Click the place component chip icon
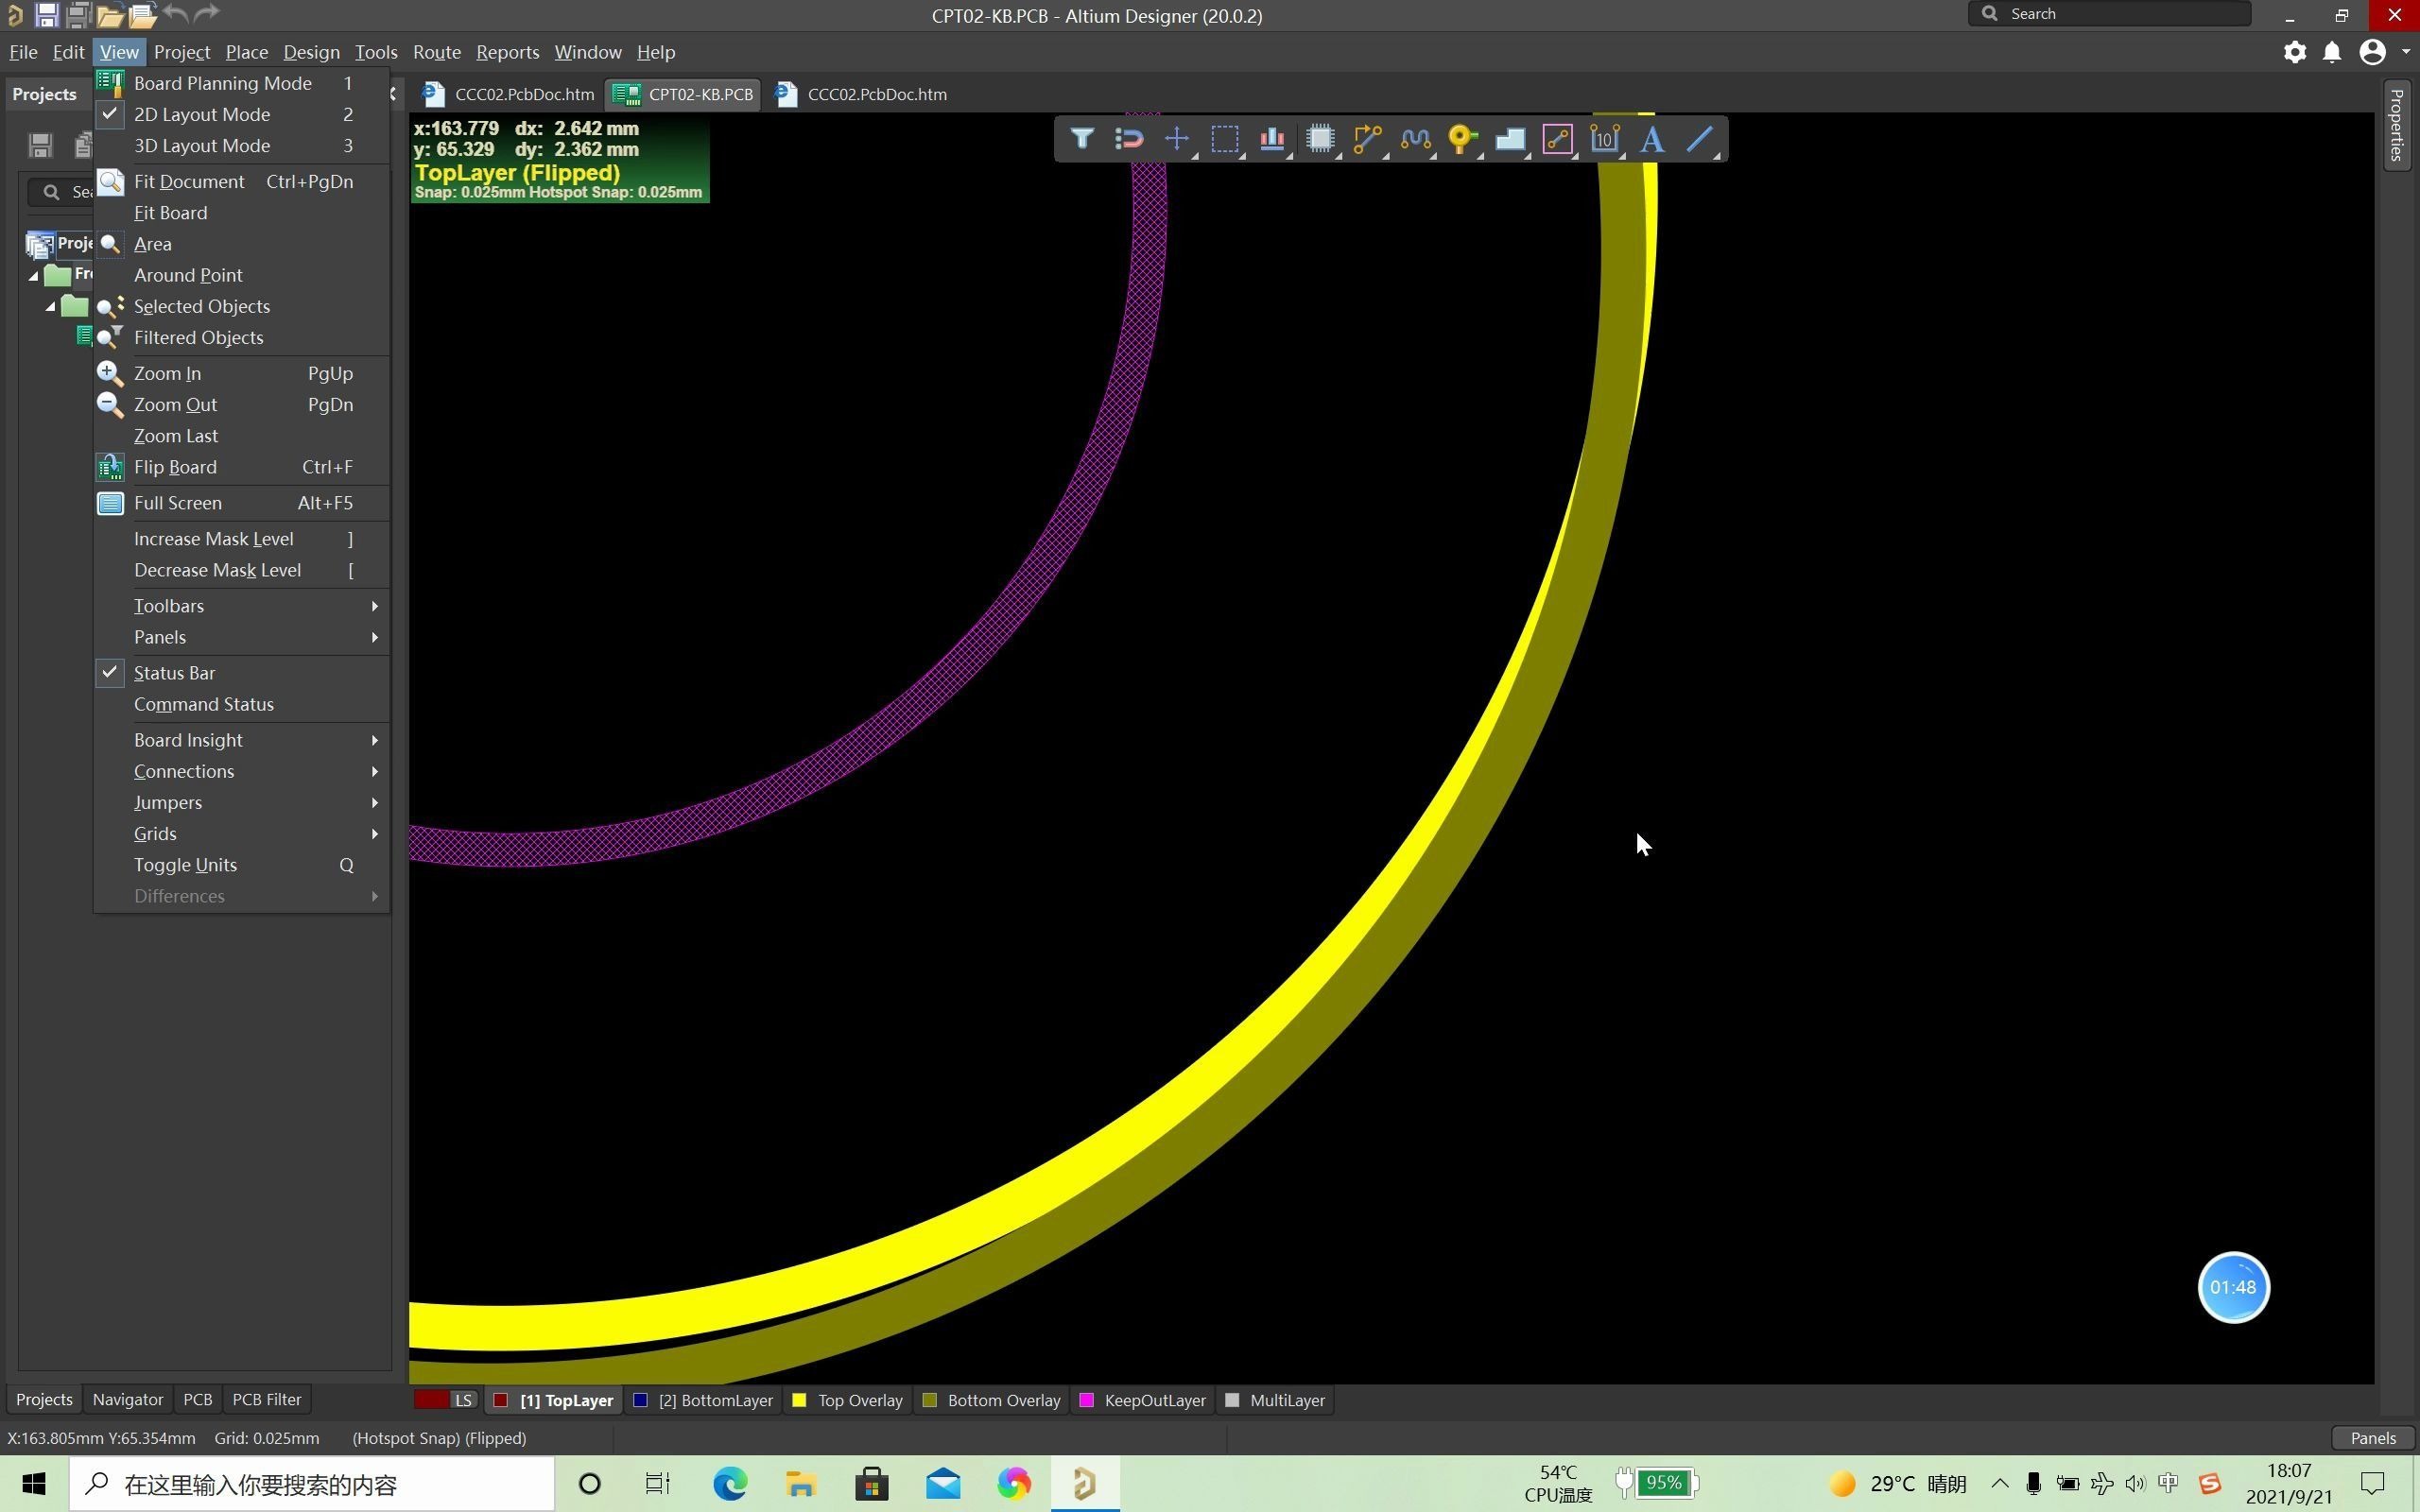2420x1512 pixels. click(1320, 139)
